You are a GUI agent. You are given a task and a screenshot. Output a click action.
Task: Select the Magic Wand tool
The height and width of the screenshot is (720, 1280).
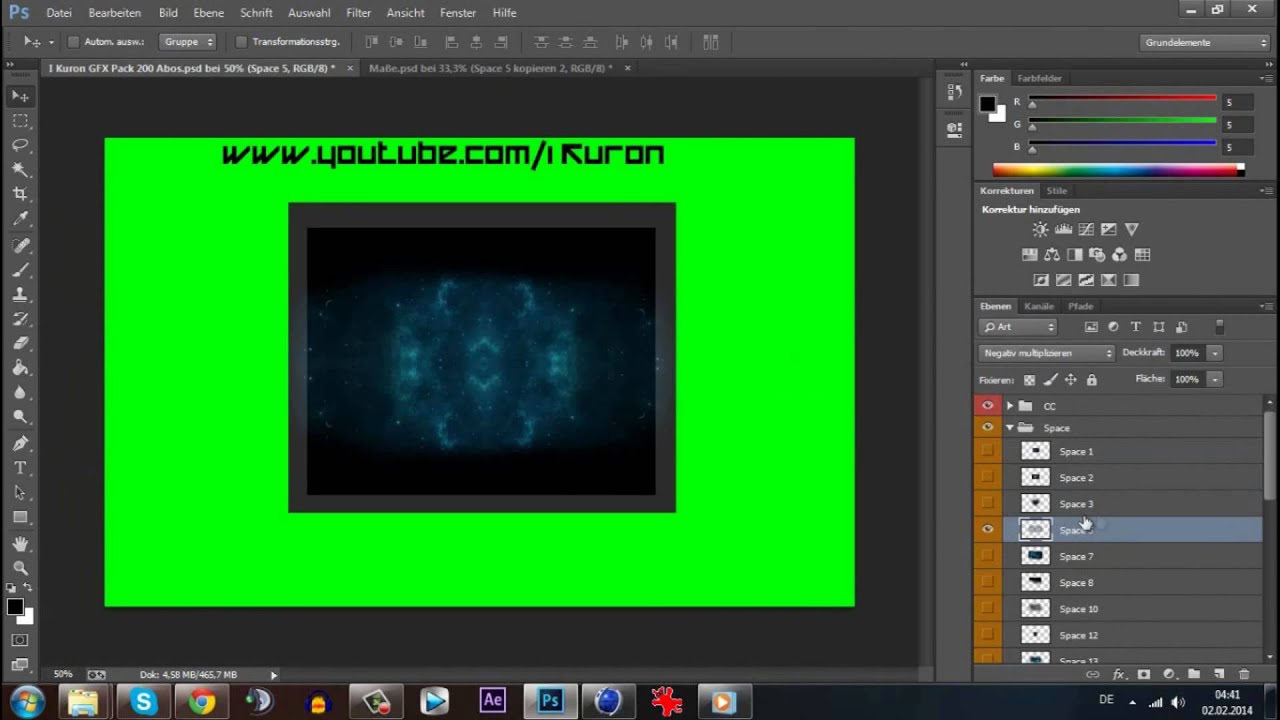(x=20, y=170)
